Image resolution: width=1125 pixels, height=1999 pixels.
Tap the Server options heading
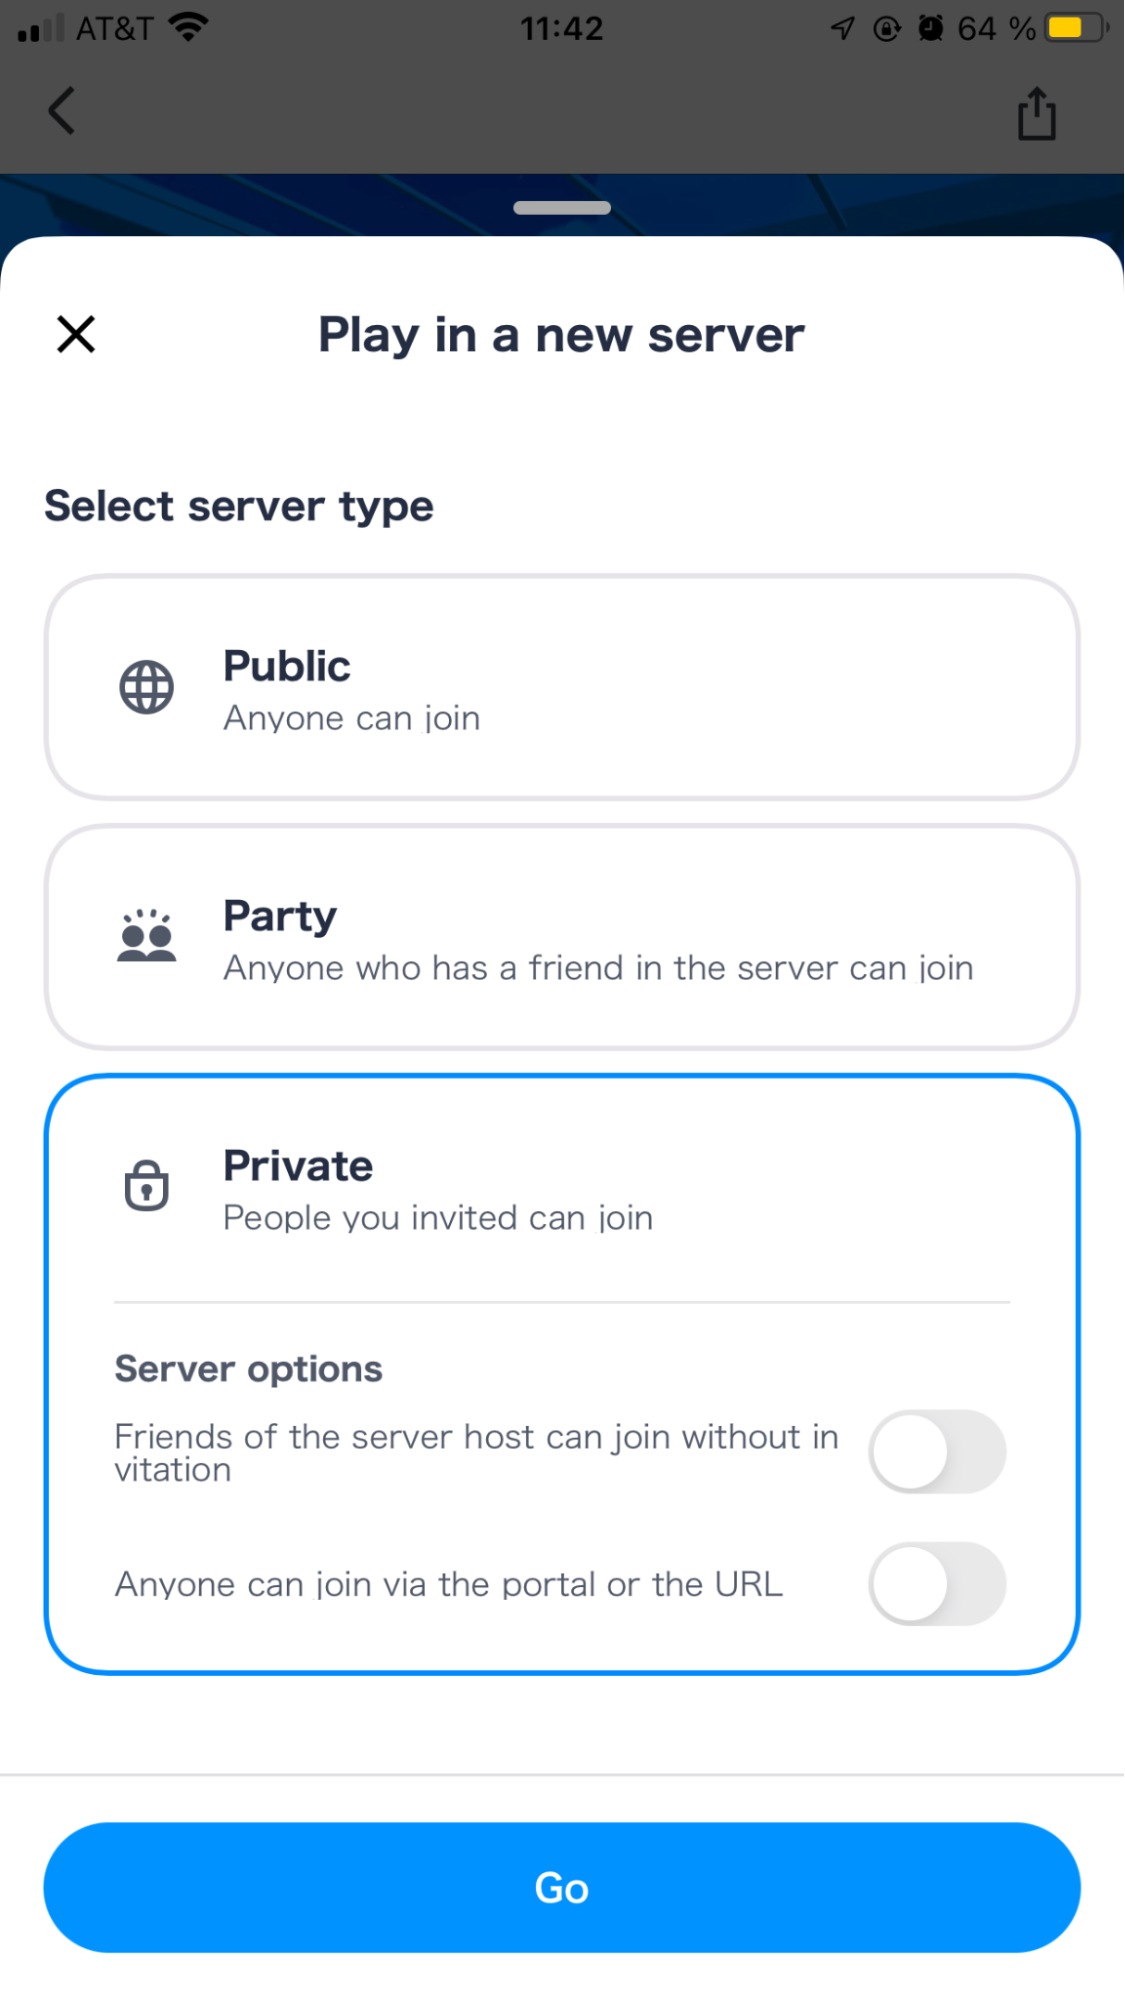tap(249, 1369)
